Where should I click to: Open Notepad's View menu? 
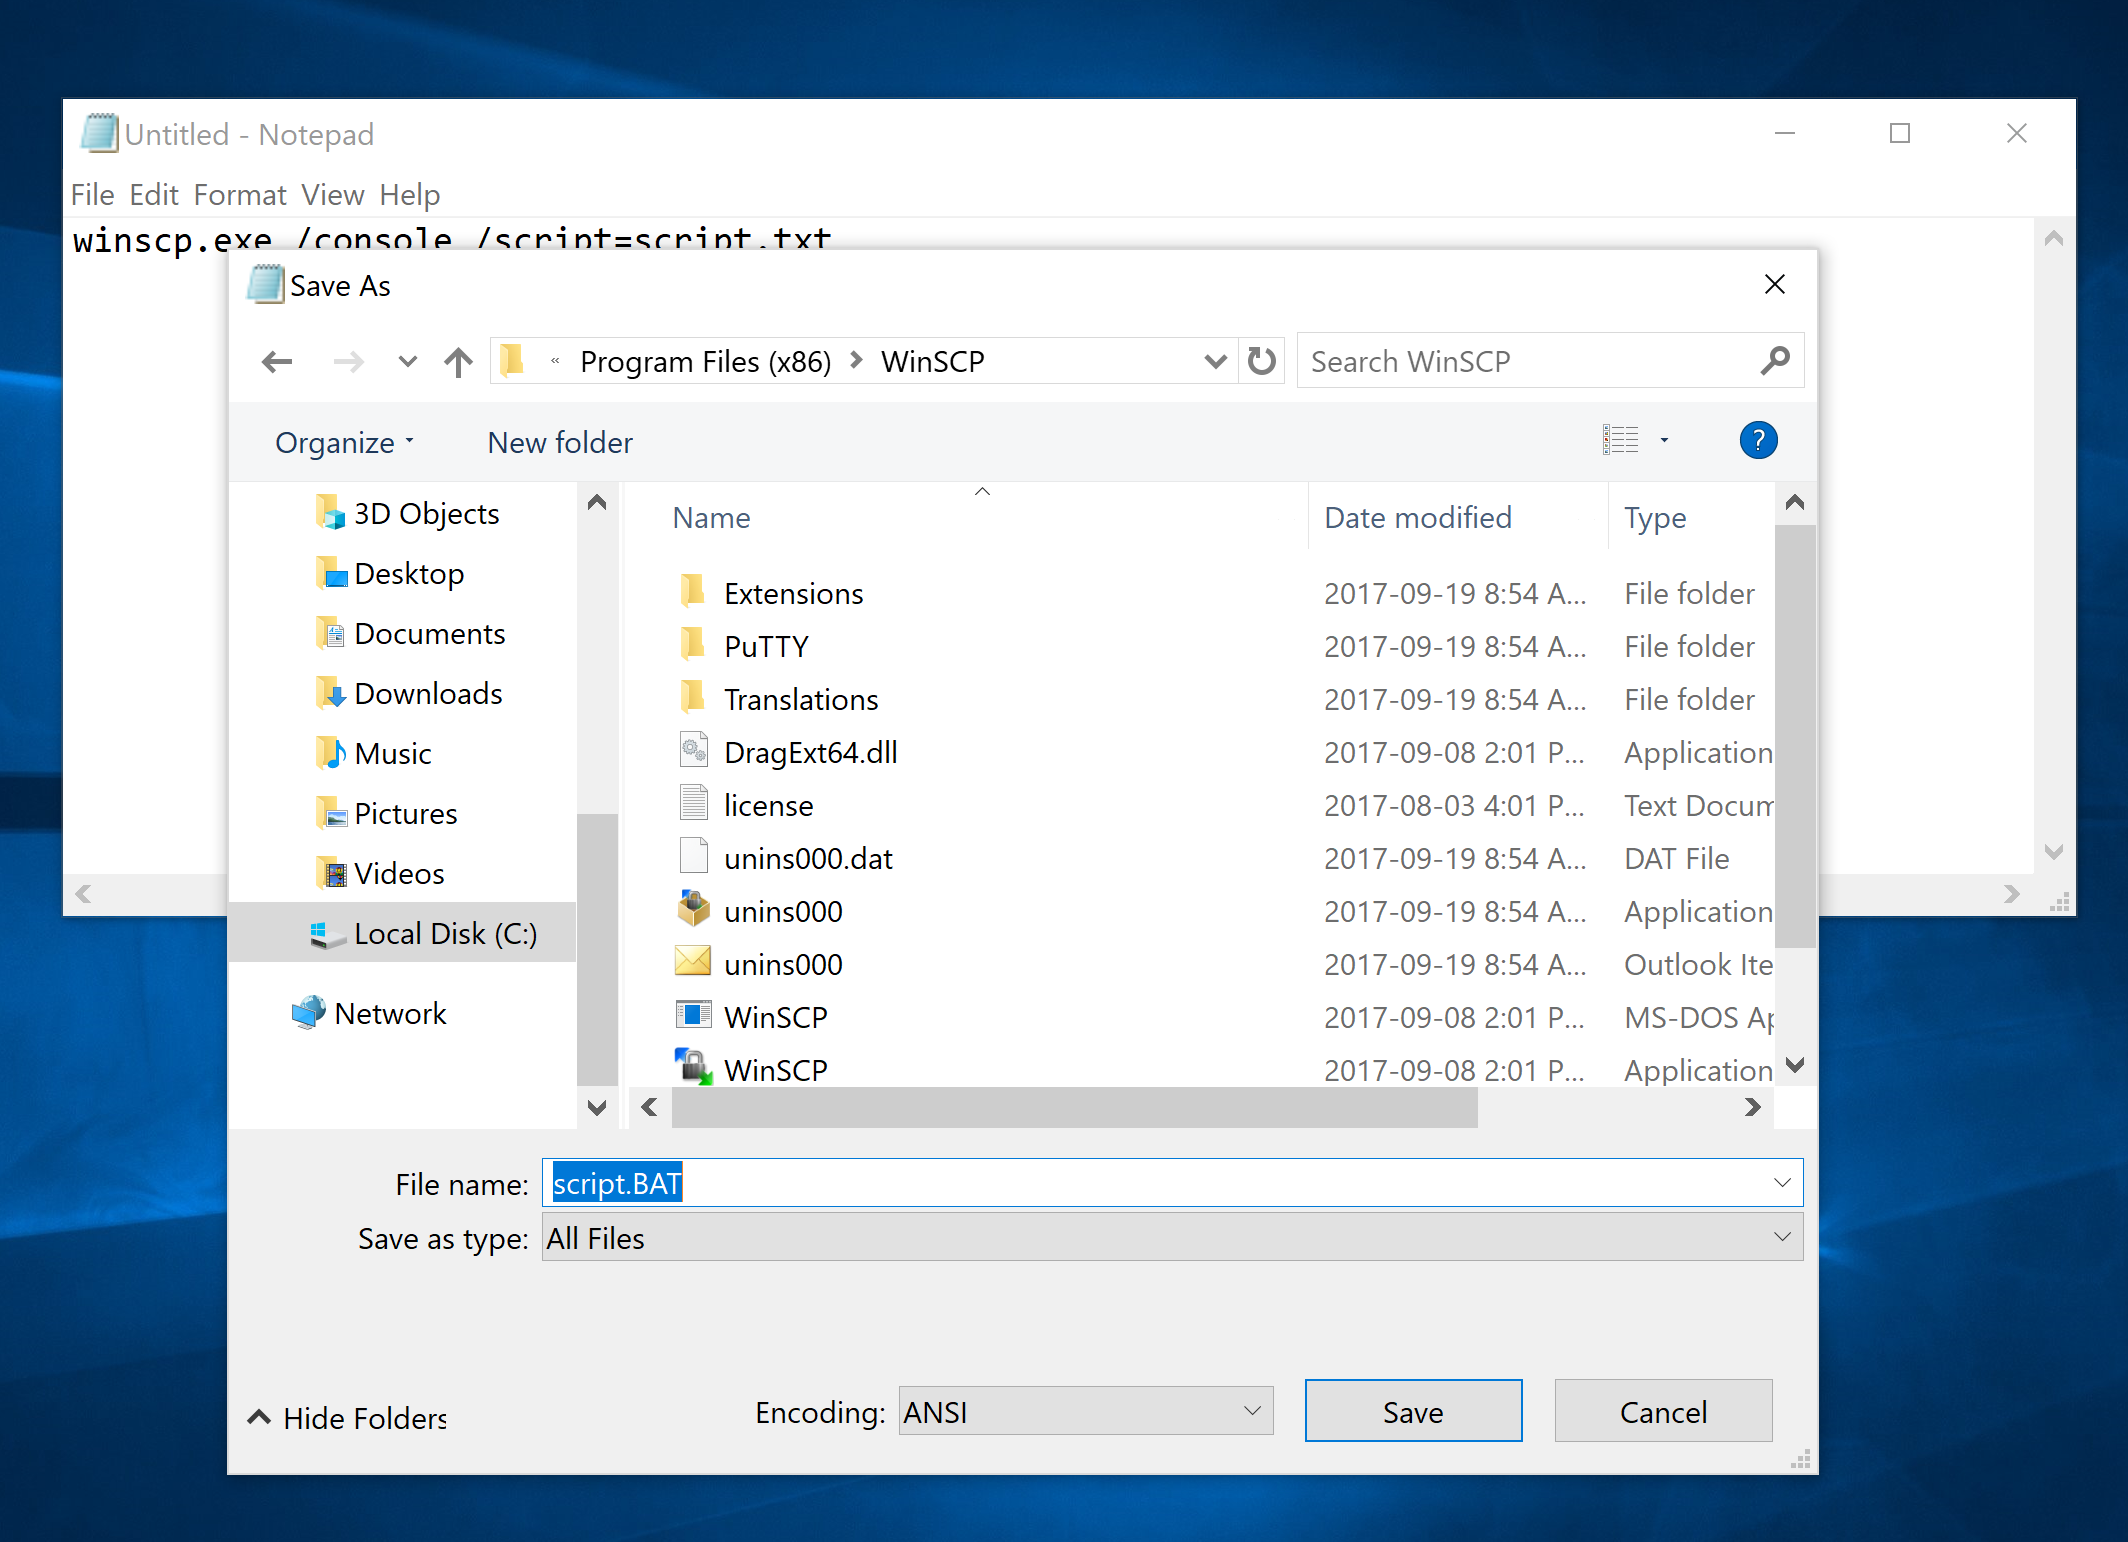tap(333, 194)
